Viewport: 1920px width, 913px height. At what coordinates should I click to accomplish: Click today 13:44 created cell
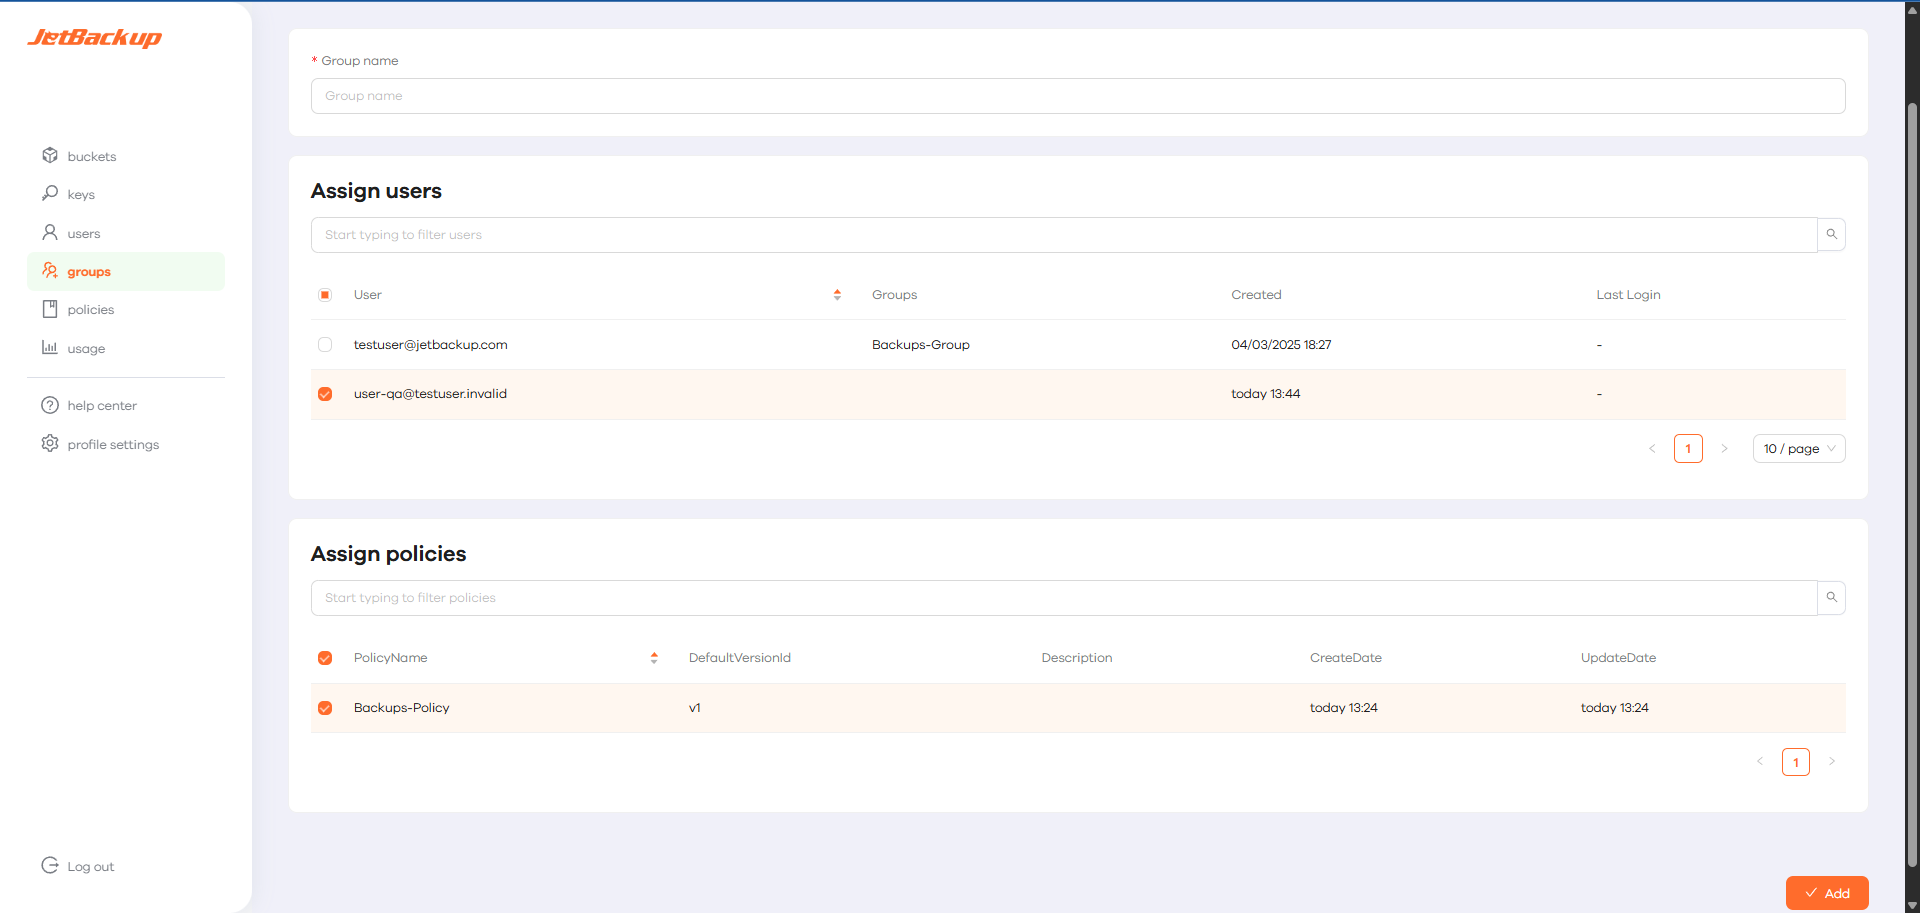[1265, 394]
